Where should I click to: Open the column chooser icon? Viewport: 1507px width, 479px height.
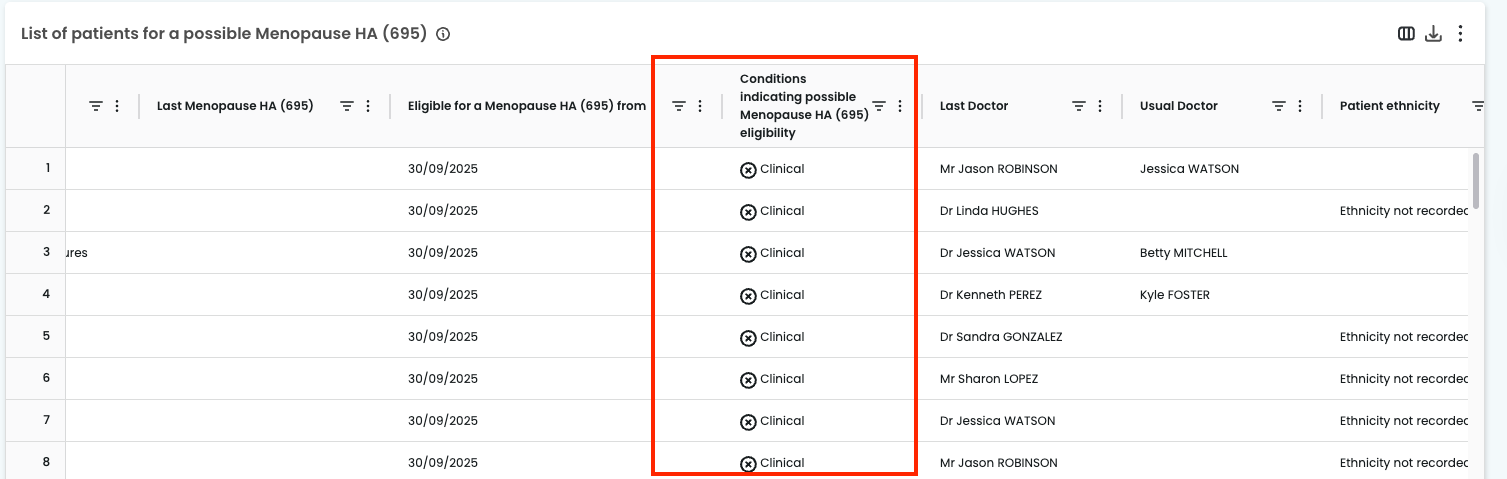[x=1406, y=34]
